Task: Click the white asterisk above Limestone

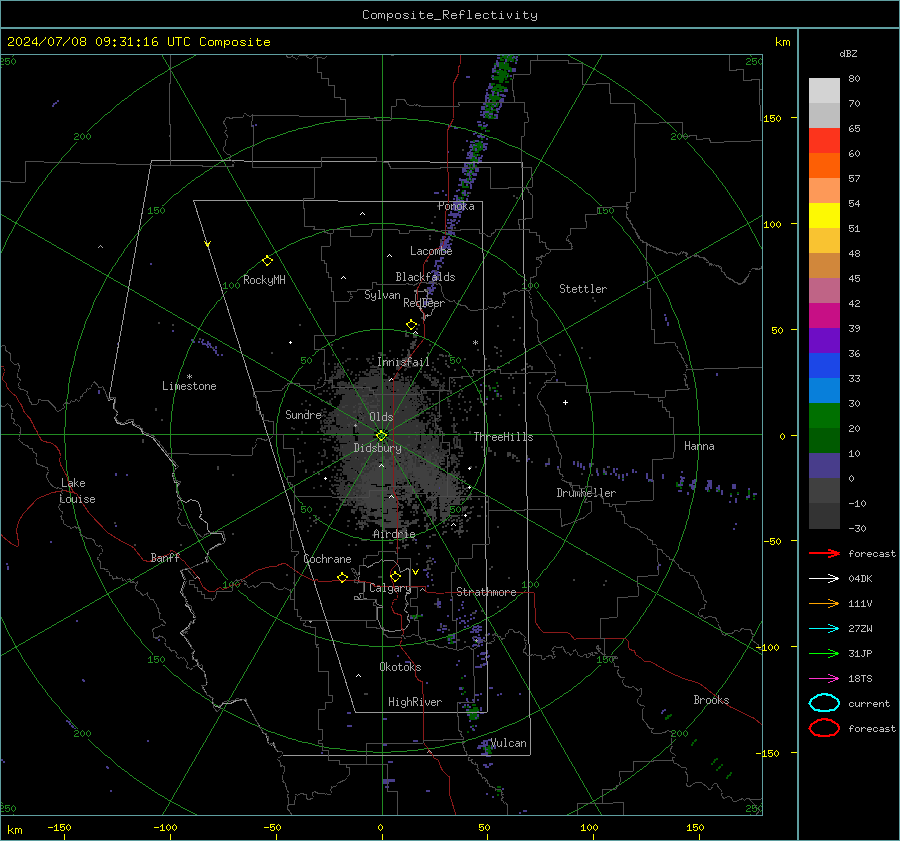Action: [189, 377]
